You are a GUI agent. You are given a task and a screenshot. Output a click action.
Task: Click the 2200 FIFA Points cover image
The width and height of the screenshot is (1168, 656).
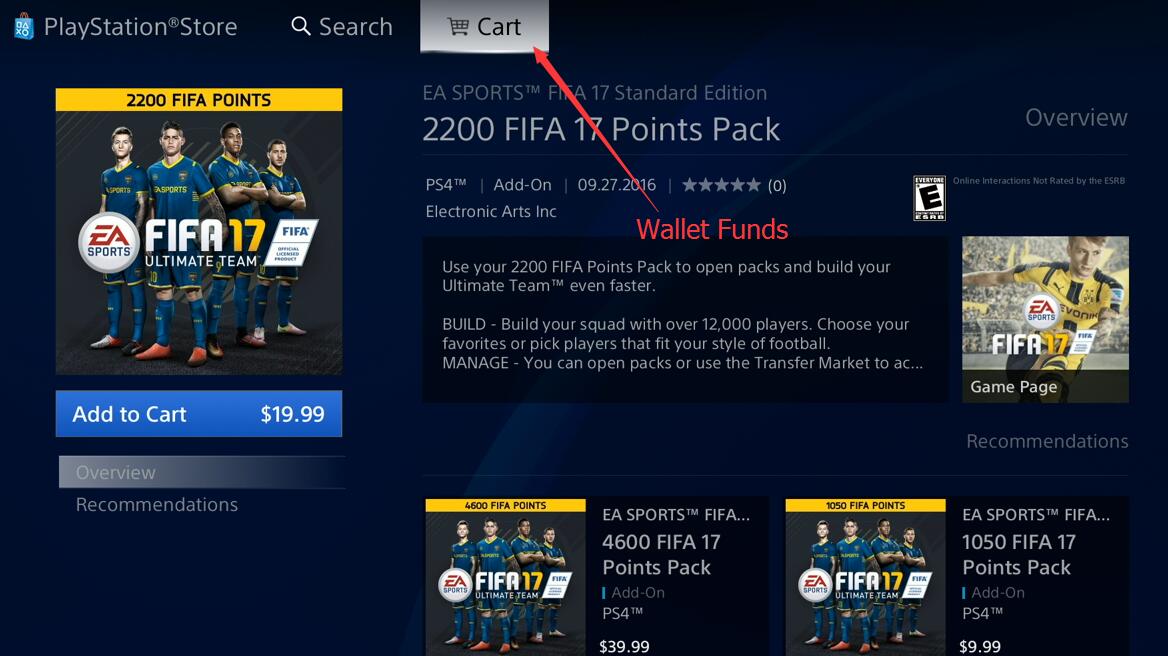(199, 231)
